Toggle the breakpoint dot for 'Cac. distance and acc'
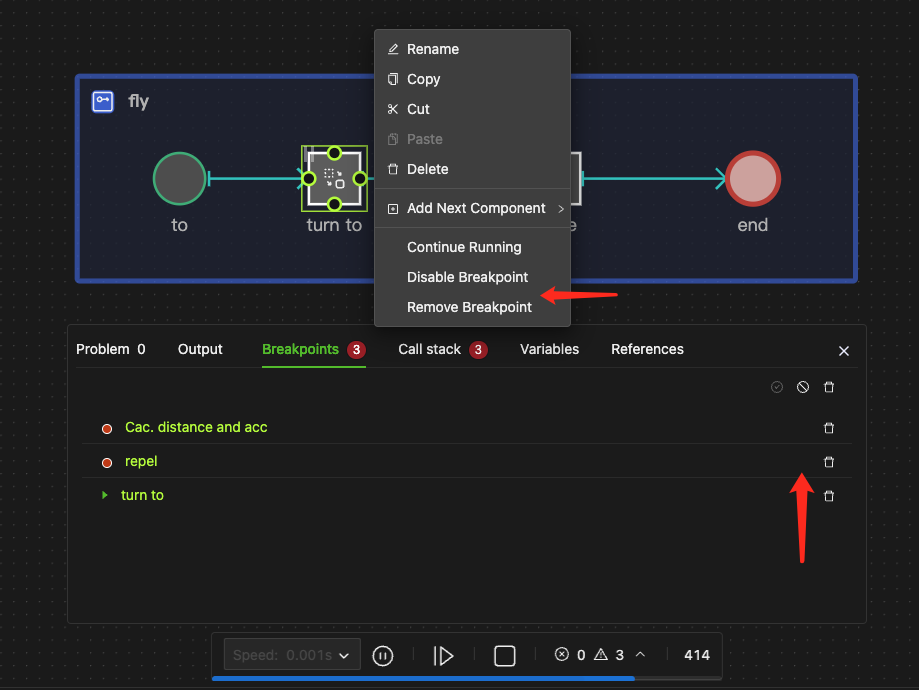 point(107,428)
